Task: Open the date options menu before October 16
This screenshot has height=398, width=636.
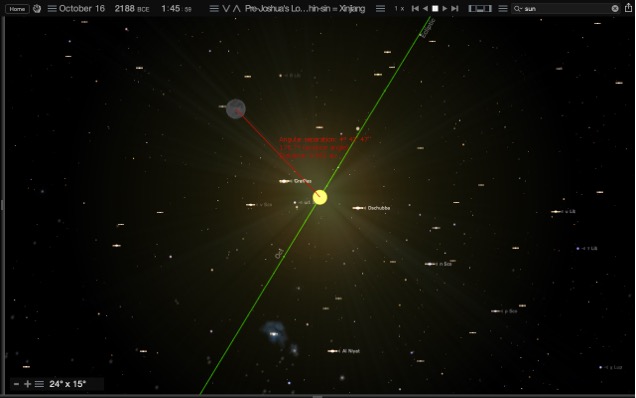Action: 52,9
